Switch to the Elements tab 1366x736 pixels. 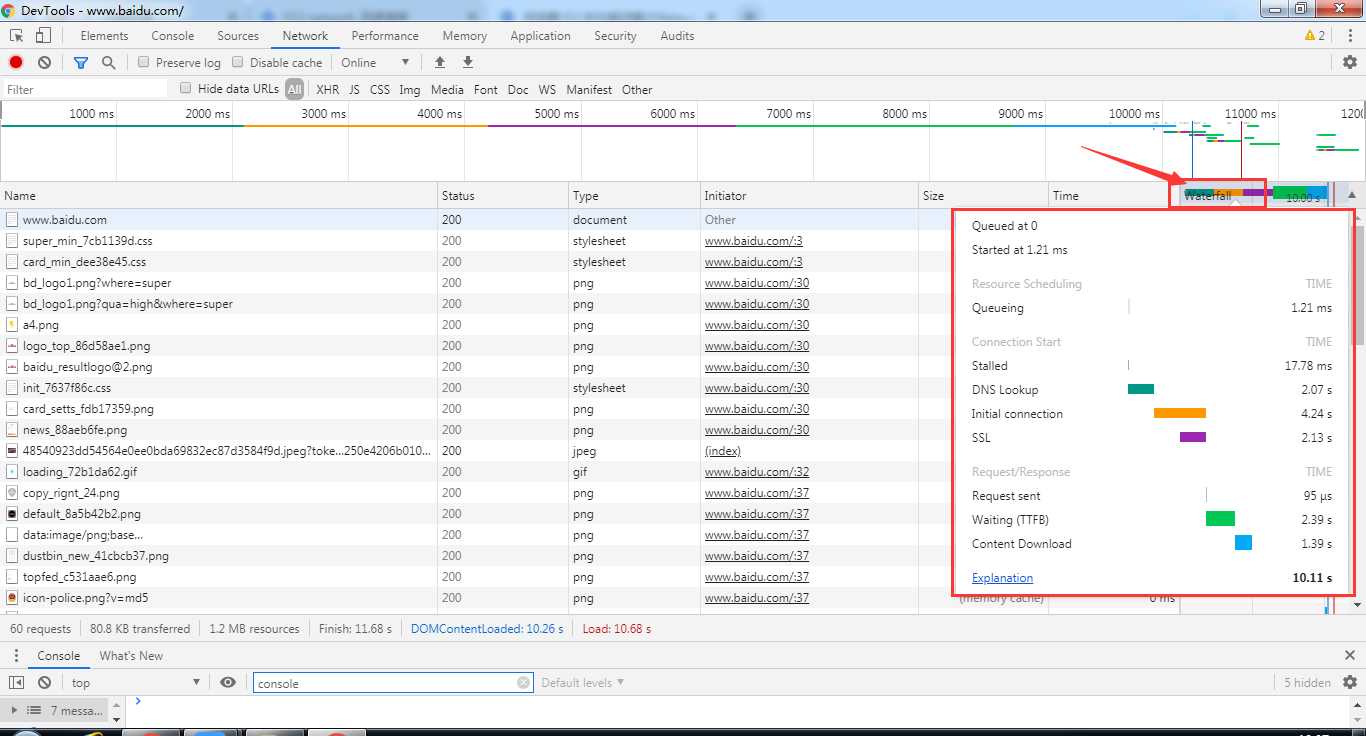tap(104, 35)
